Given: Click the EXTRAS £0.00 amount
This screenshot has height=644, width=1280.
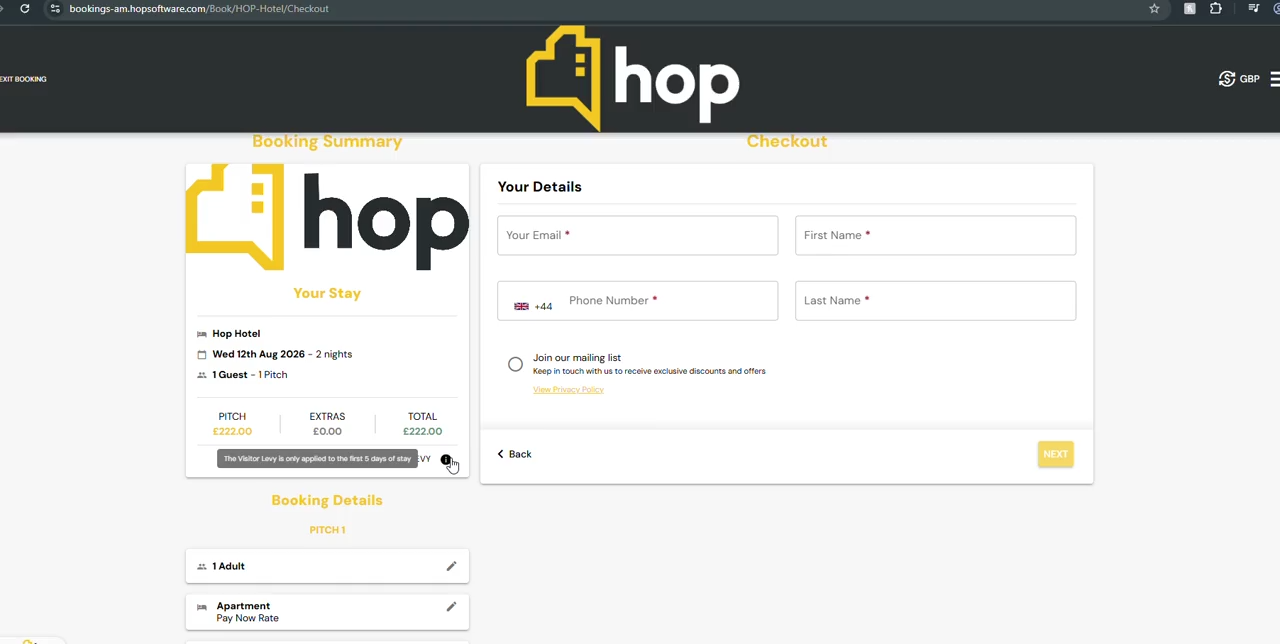Looking at the screenshot, I should pyautogui.click(x=327, y=431).
